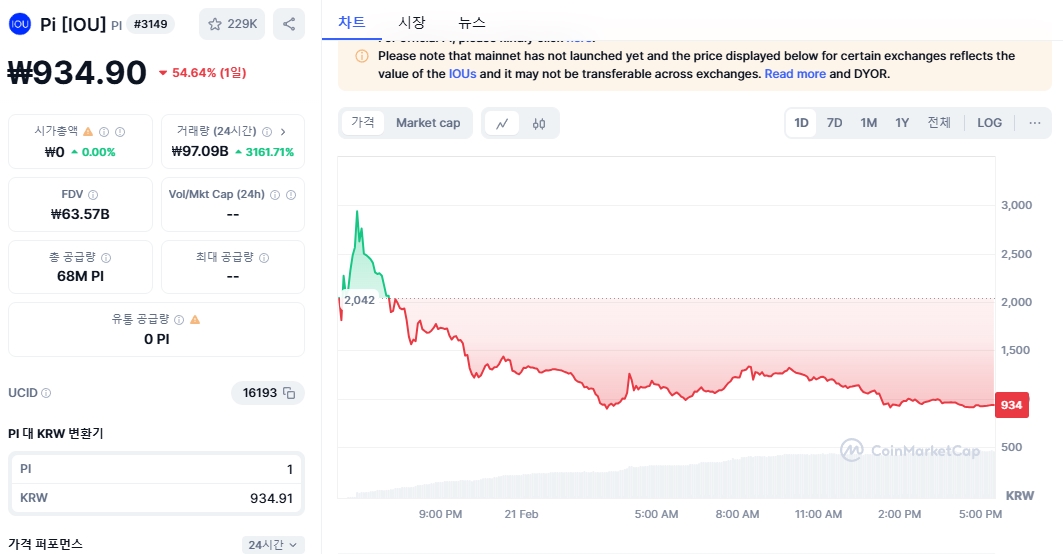Click the 21 Feb axis date label

click(x=521, y=514)
